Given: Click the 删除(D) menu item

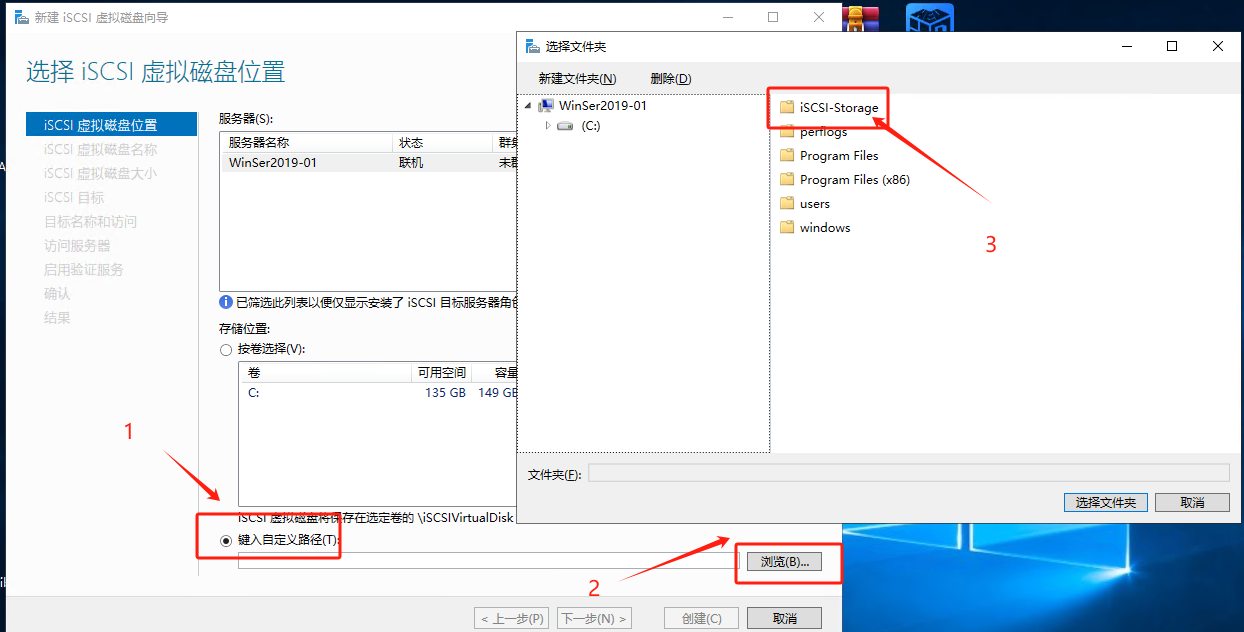Looking at the screenshot, I should (670, 78).
